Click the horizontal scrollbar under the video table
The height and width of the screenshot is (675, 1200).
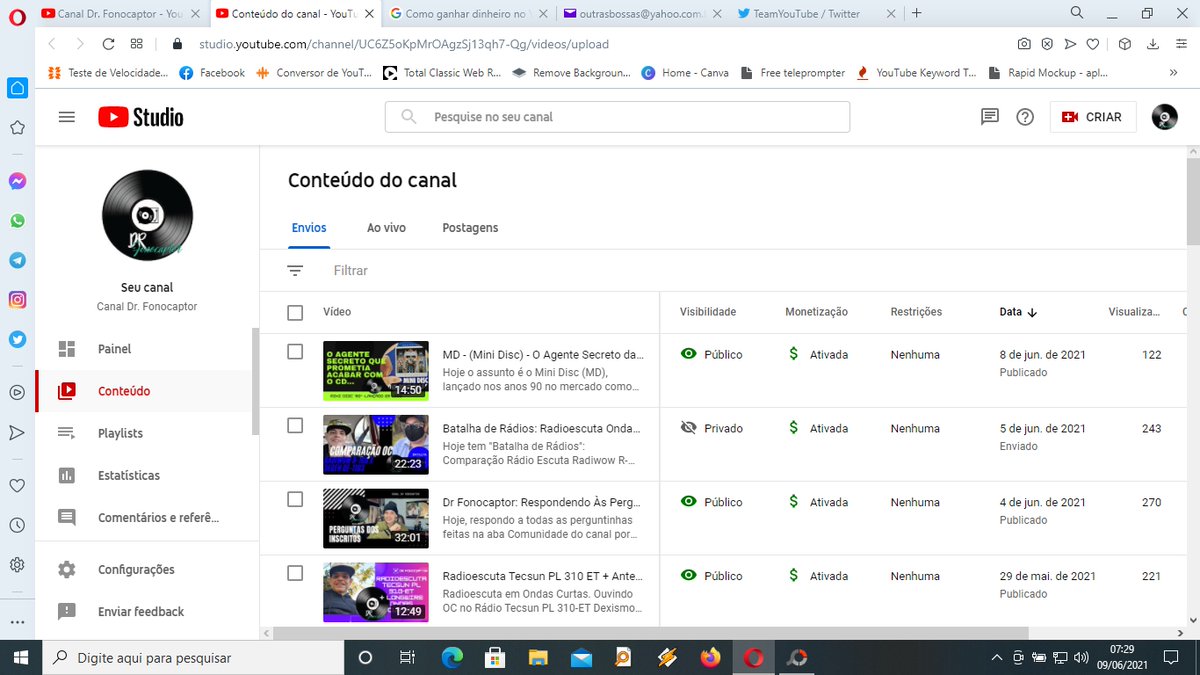tap(650, 633)
